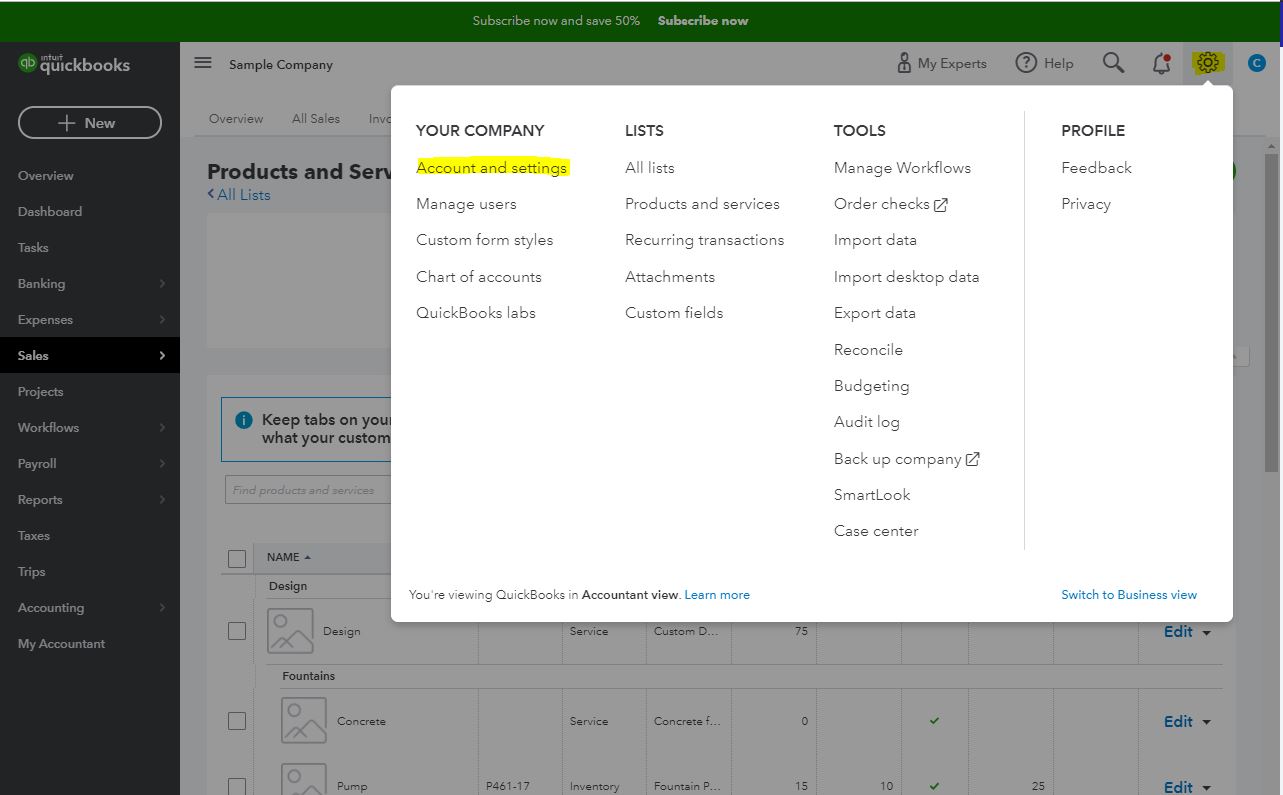Viewport: 1283px width, 795px height.
Task: Click the Learn more link
Action: (x=717, y=595)
